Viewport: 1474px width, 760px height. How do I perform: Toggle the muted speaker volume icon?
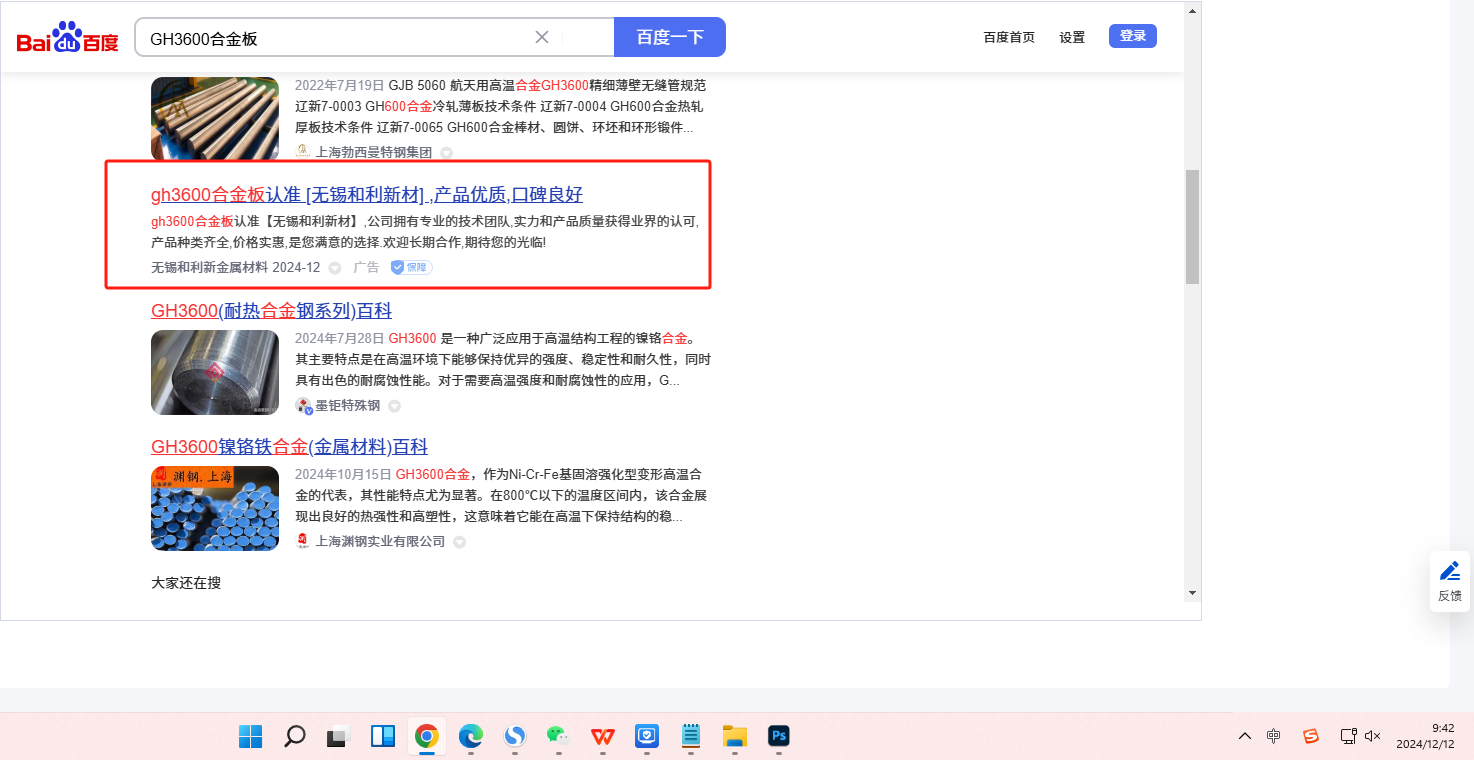pyautogui.click(x=1372, y=736)
